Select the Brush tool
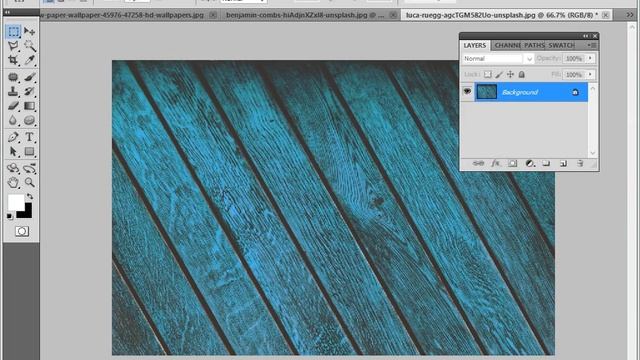The width and height of the screenshot is (640, 360). point(29,77)
